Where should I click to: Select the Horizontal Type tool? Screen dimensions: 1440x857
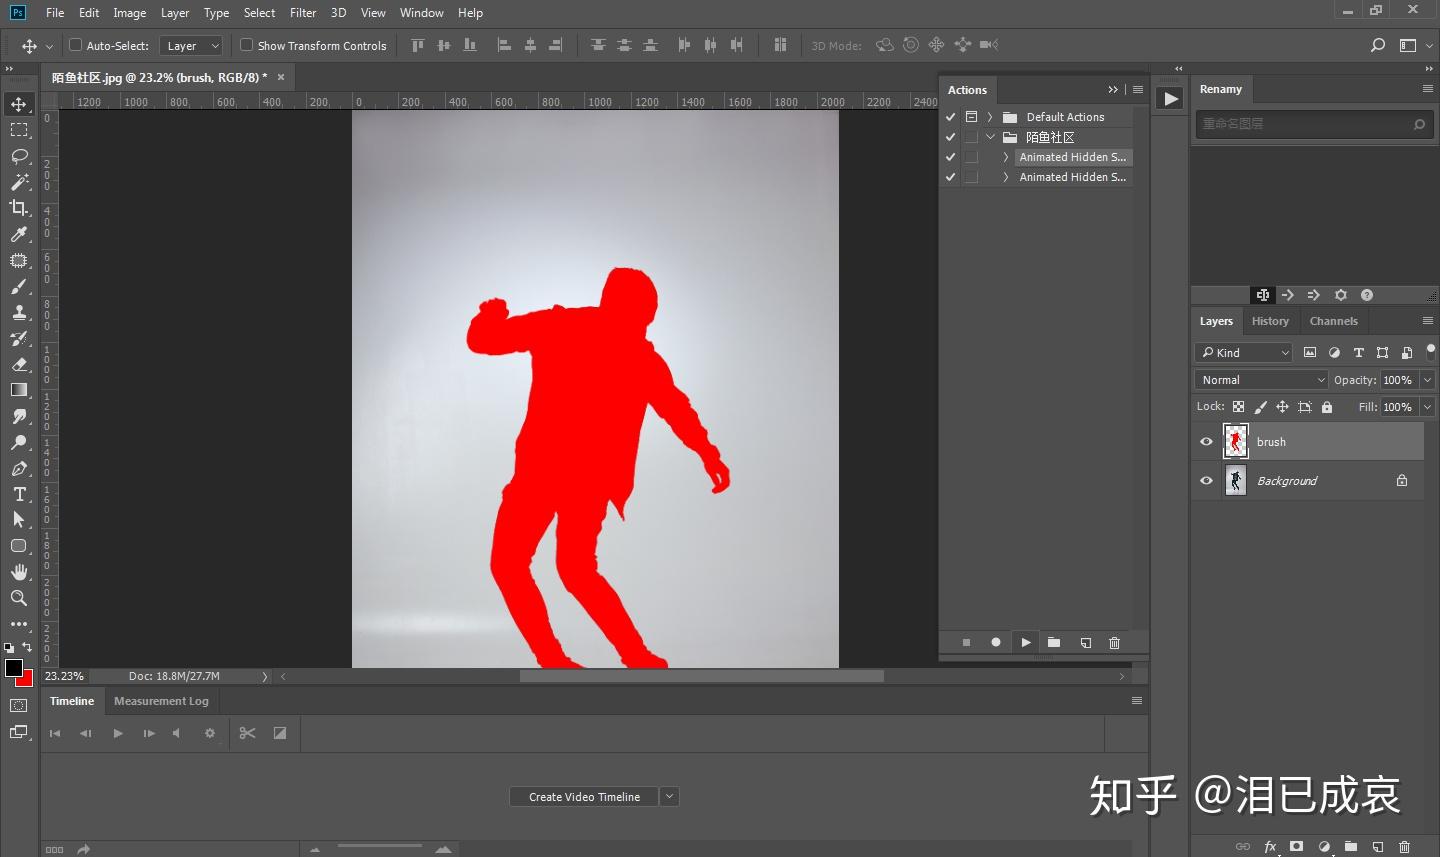19,494
